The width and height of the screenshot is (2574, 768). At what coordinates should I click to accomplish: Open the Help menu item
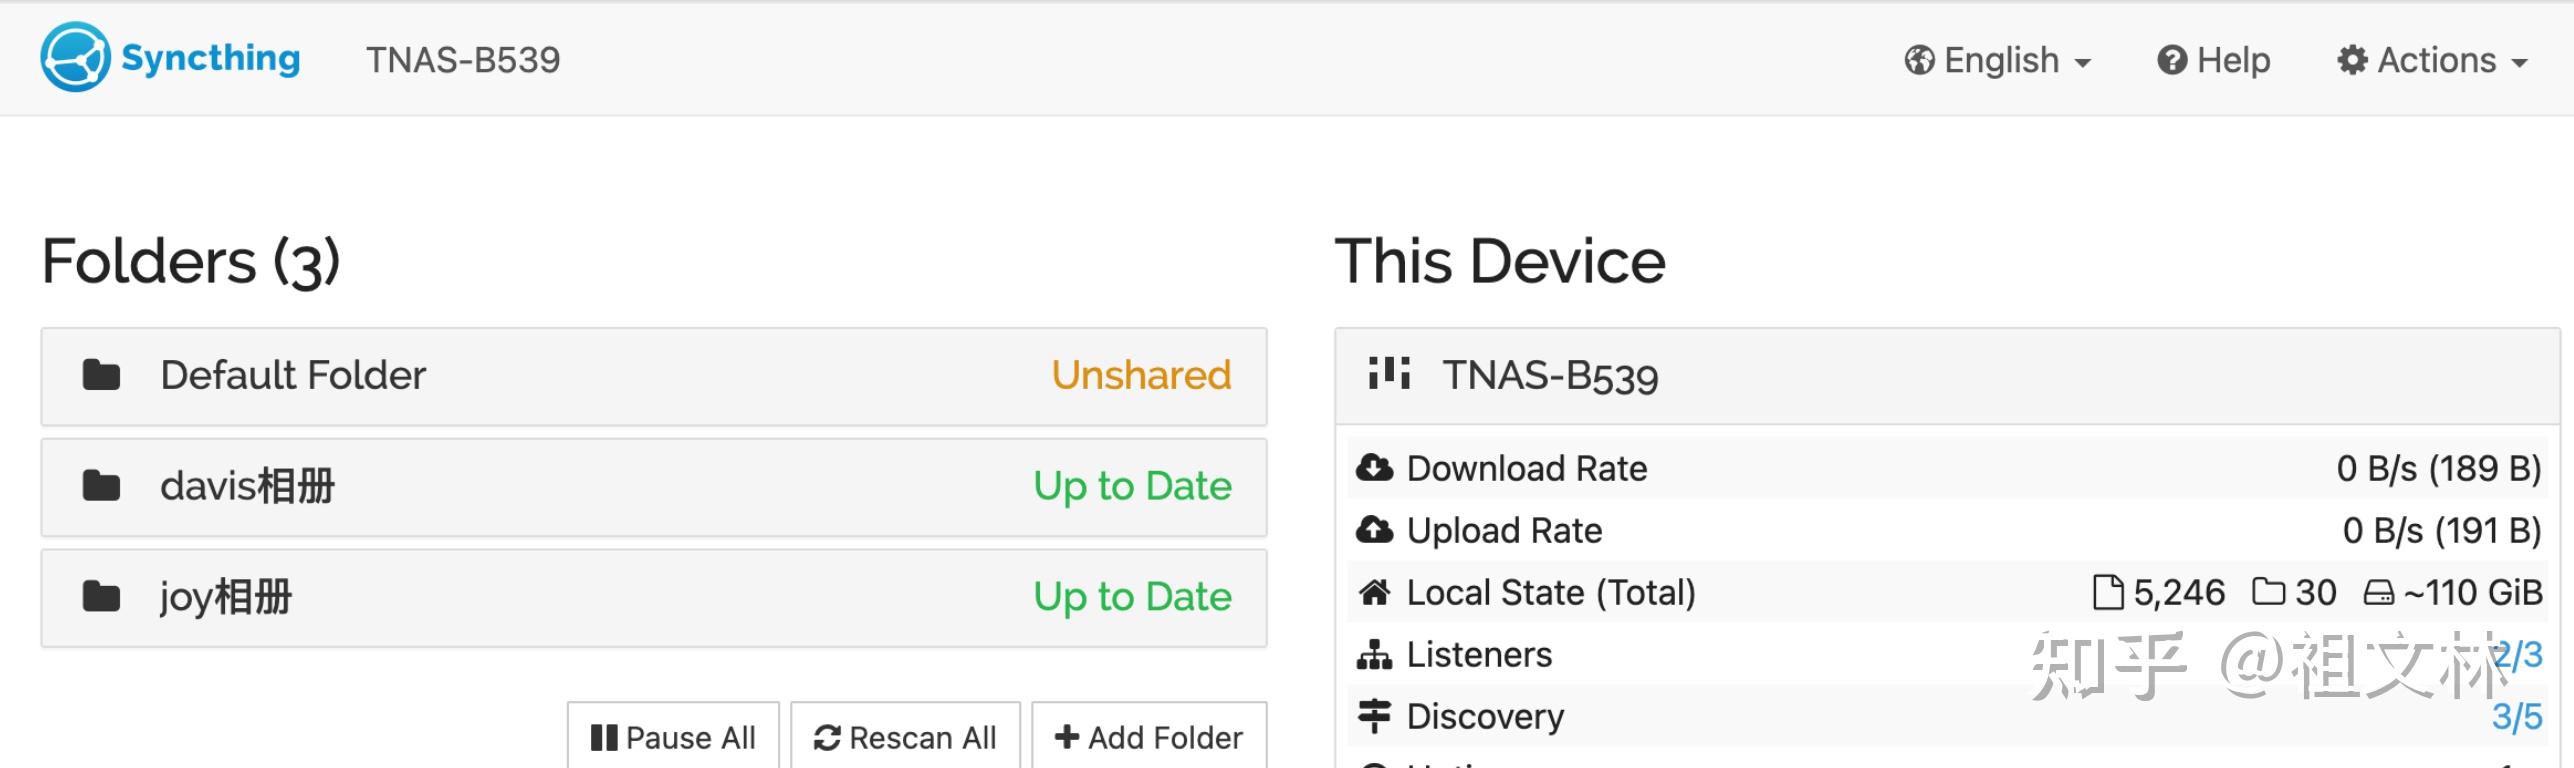click(x=2214, y=60)
